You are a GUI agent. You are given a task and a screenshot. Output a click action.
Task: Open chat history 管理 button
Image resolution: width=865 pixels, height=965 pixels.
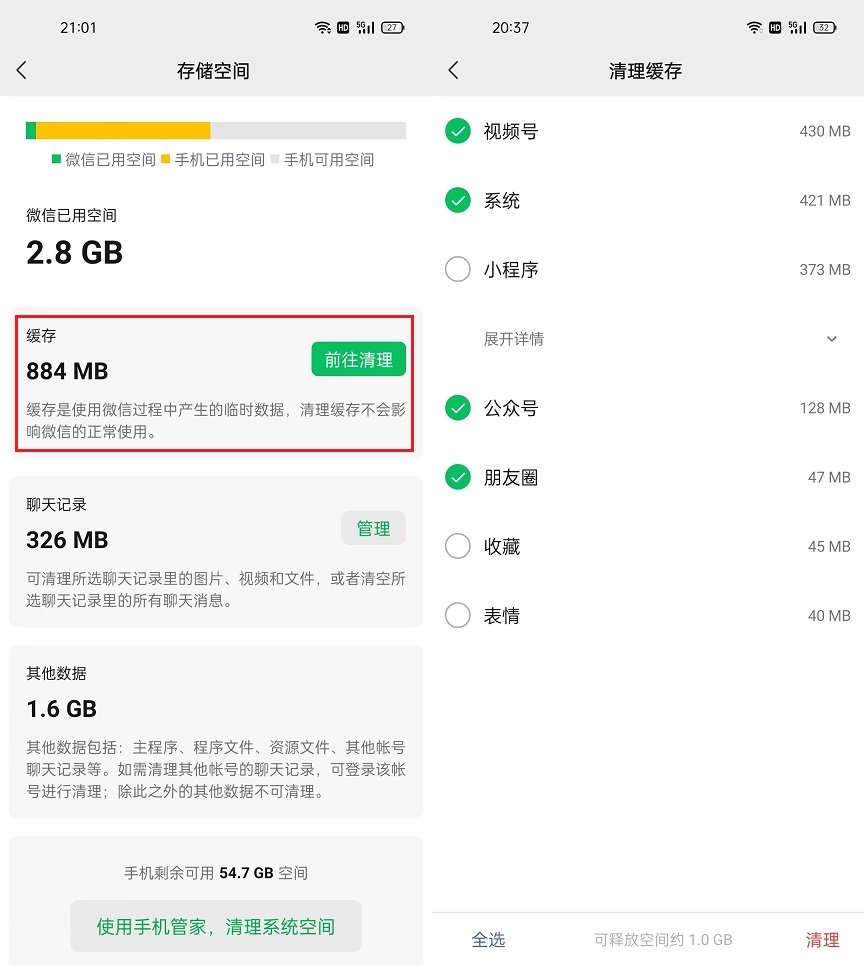(373, 527)
